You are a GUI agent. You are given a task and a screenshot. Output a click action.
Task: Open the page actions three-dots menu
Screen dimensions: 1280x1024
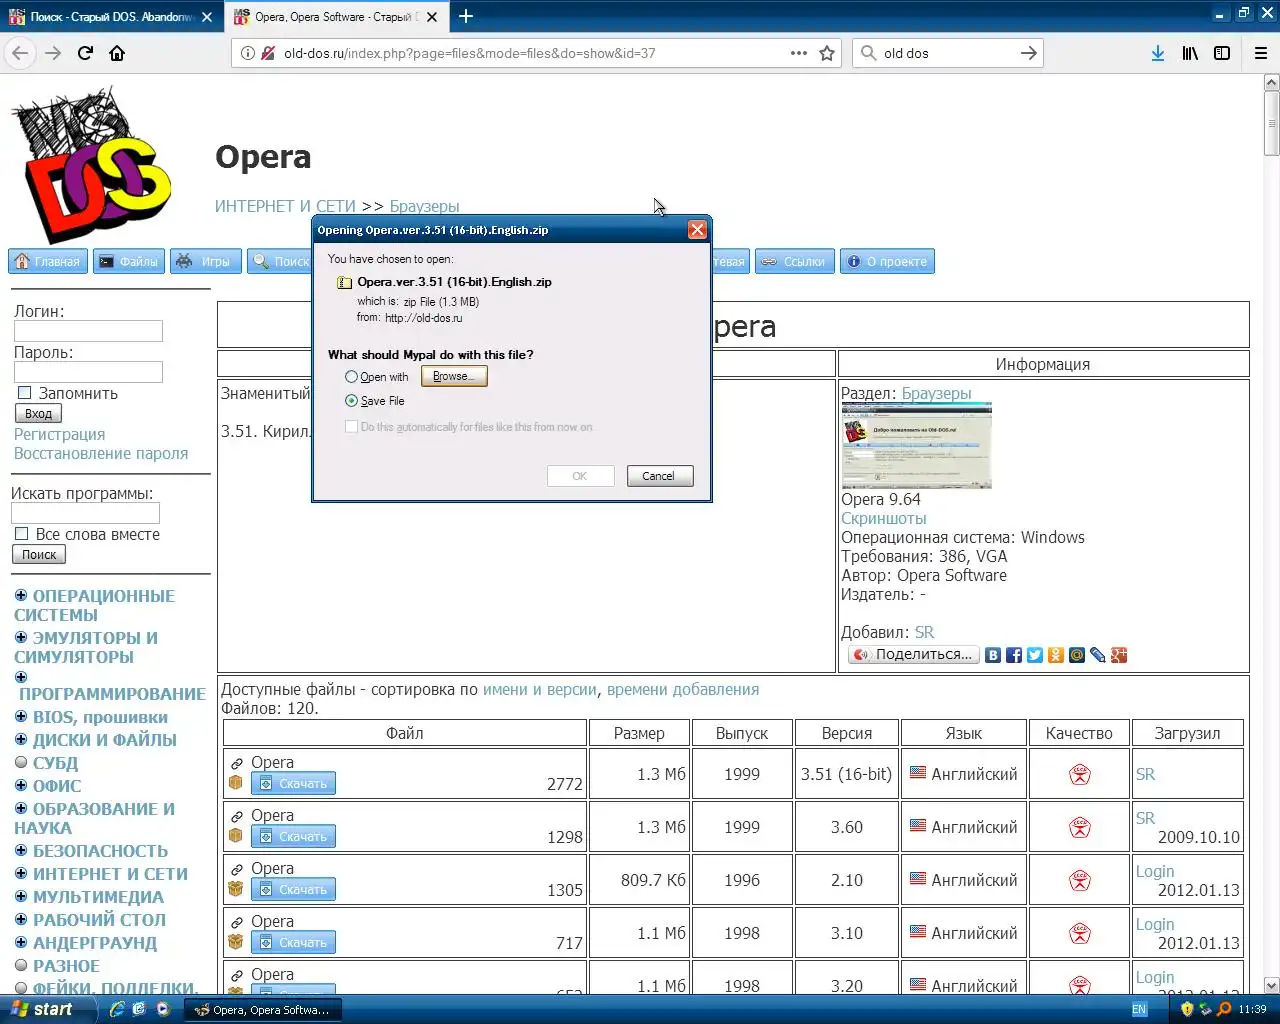(799, 53)
